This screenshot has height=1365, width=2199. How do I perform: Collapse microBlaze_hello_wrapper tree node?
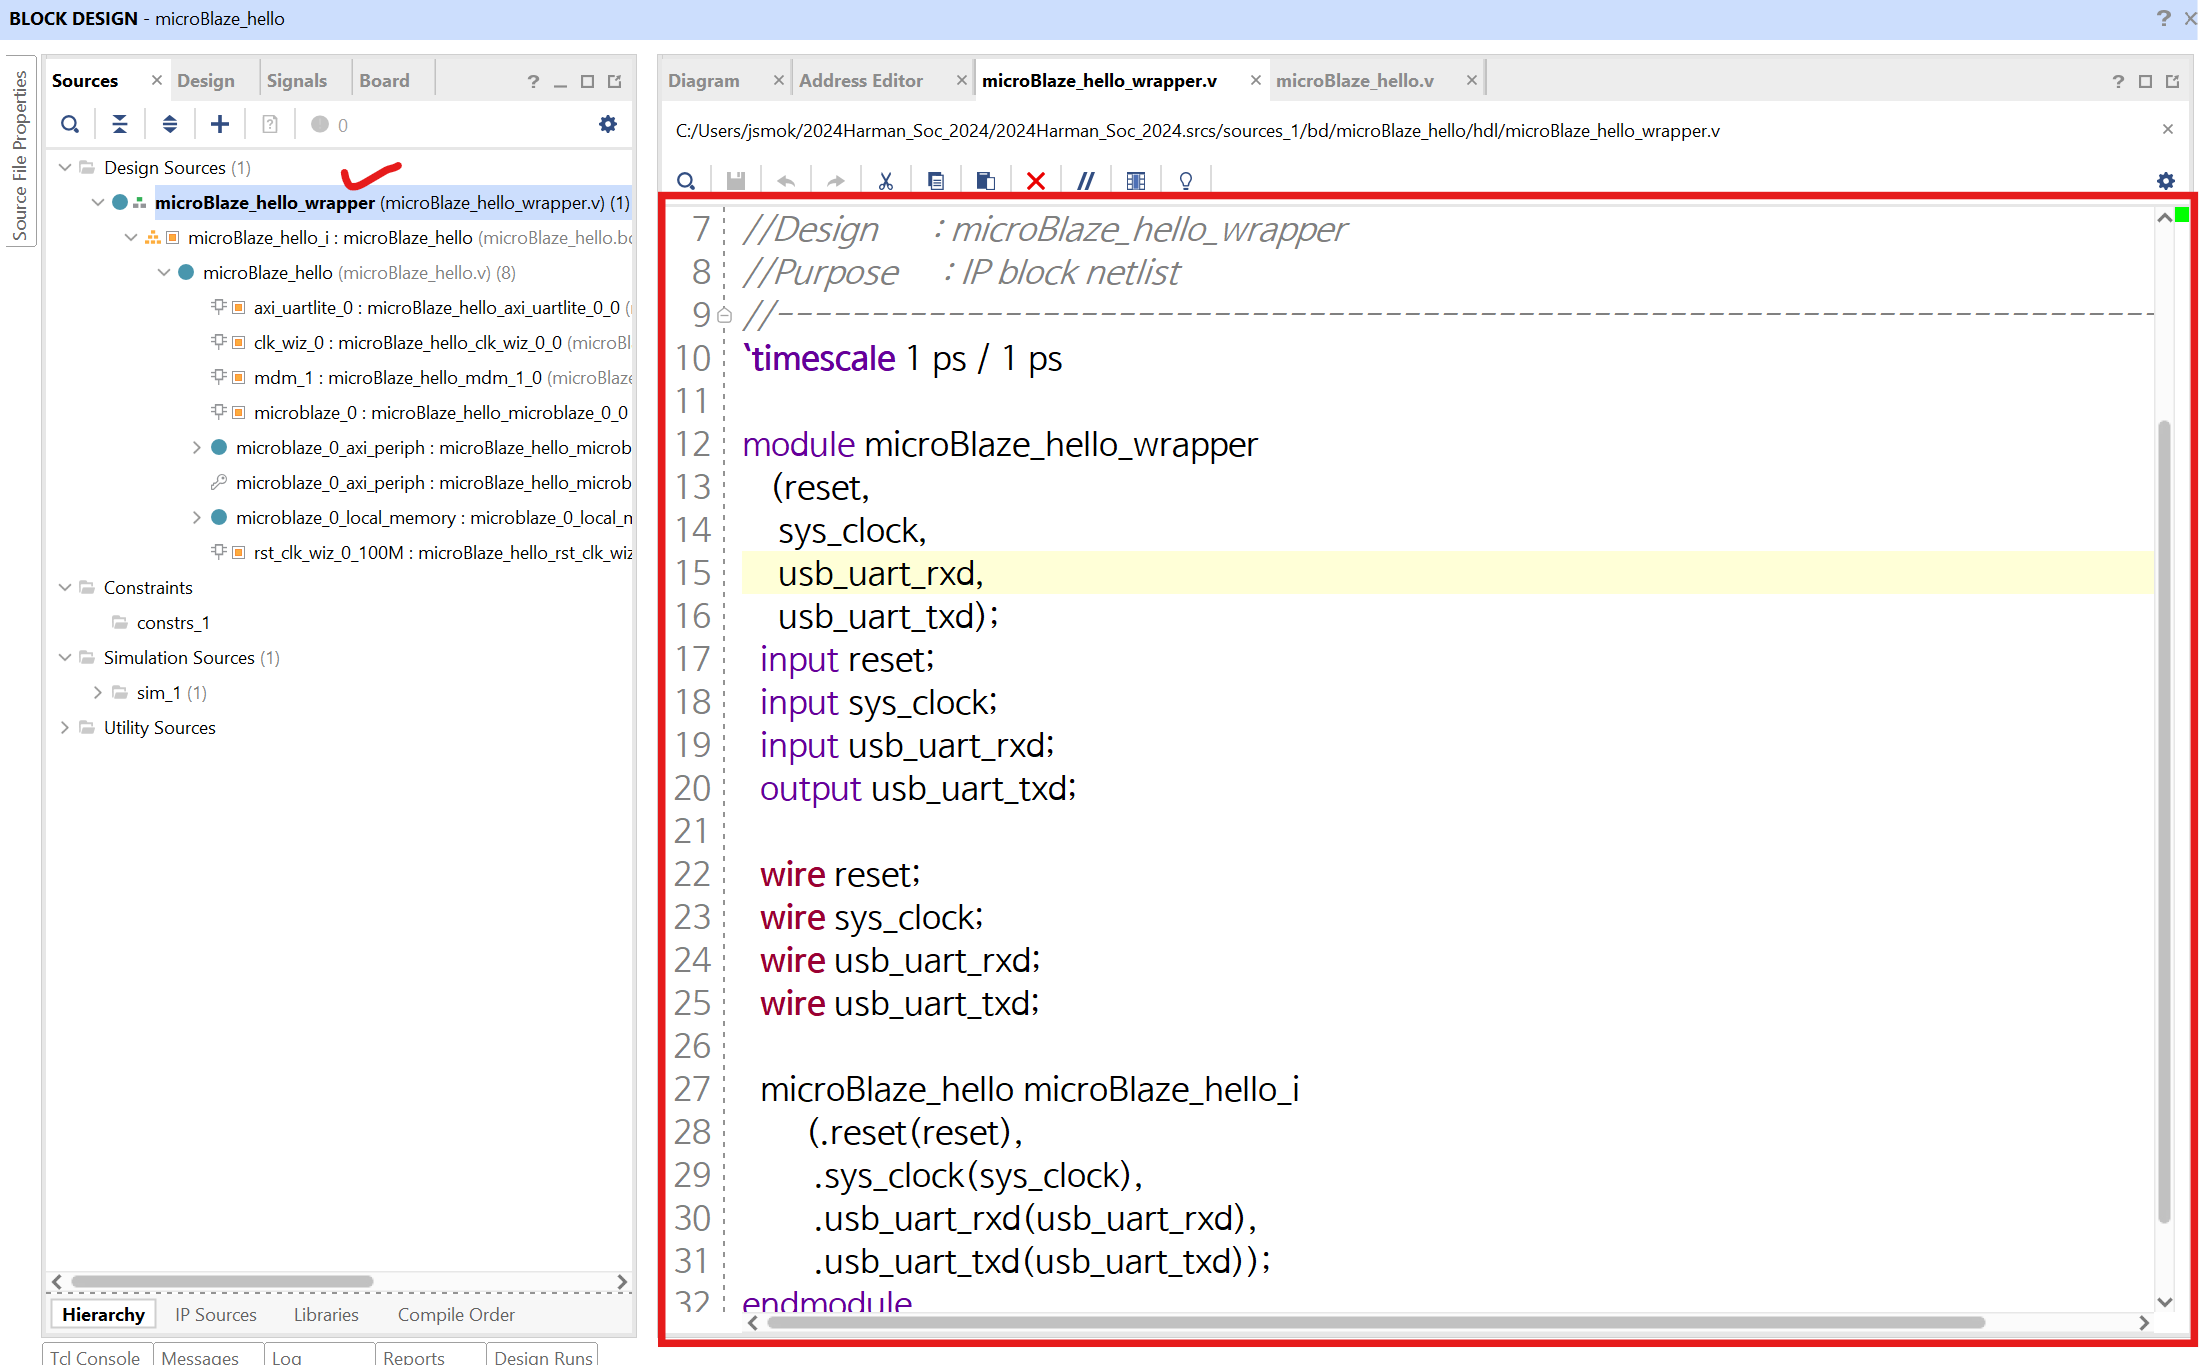(98, 202)
